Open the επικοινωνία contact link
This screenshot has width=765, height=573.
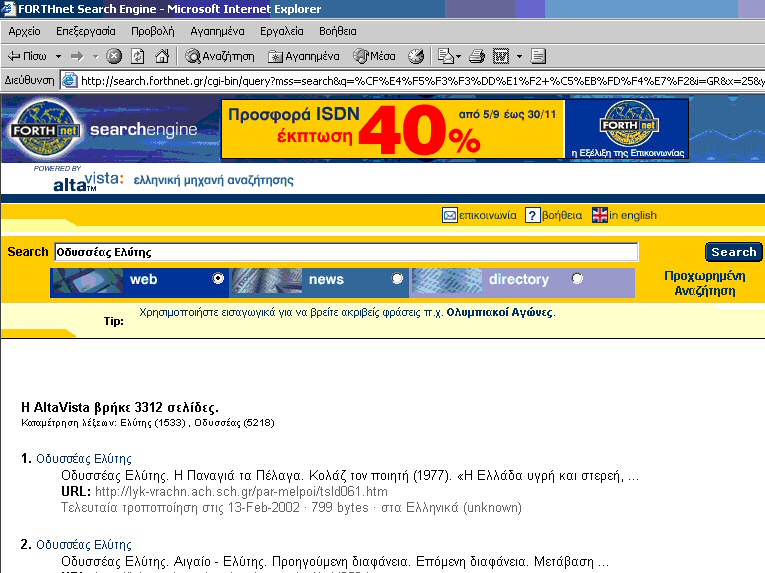pos(487,215)
